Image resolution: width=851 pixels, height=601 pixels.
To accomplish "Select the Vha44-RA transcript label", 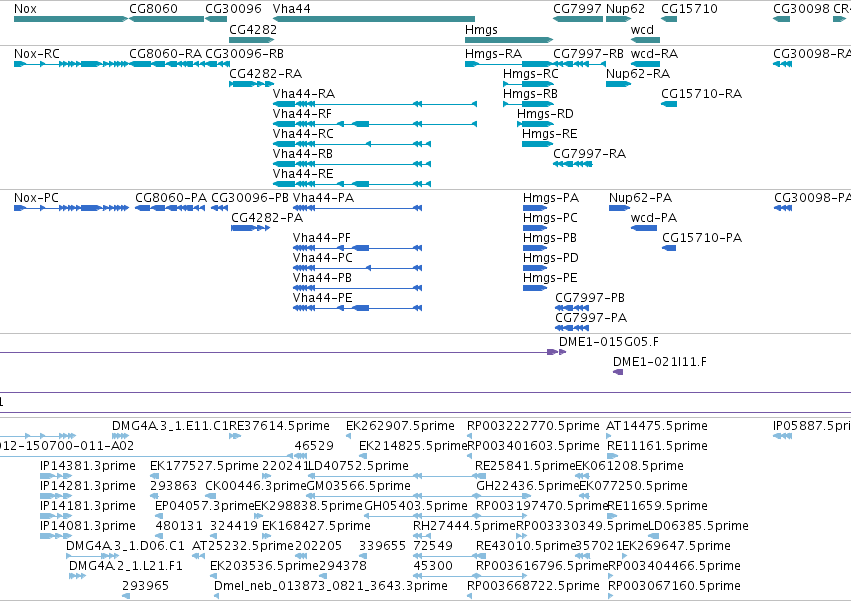I will pos(304,94).
